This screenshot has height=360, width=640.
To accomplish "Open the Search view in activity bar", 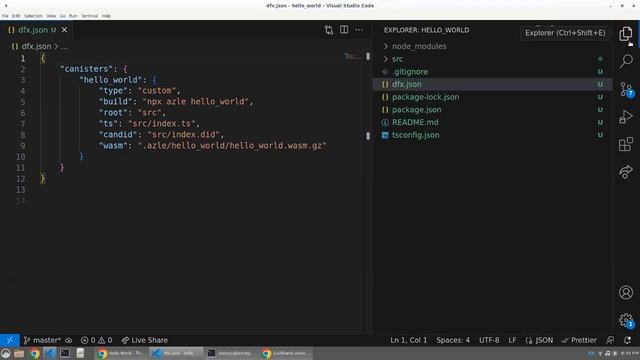I will (x=626, y=61).
